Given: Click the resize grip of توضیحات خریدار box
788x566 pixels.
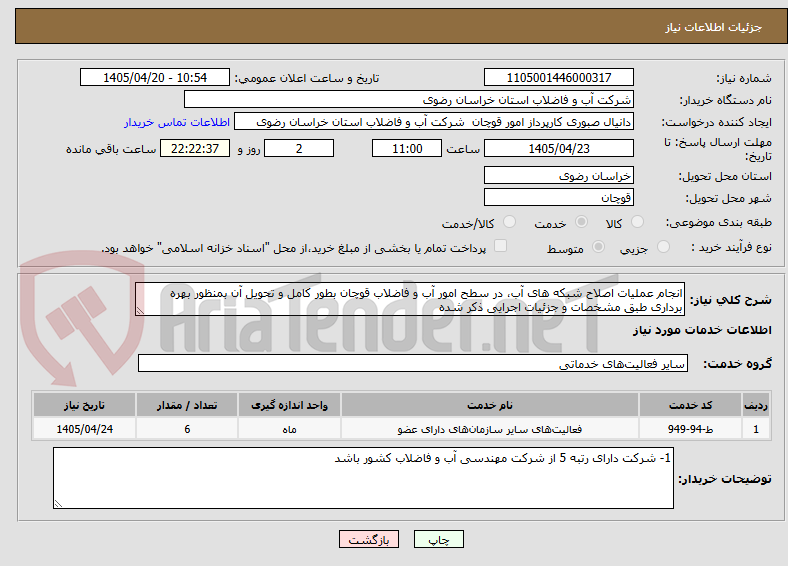Looking at the screenshot, I should [x=58, y=504].
